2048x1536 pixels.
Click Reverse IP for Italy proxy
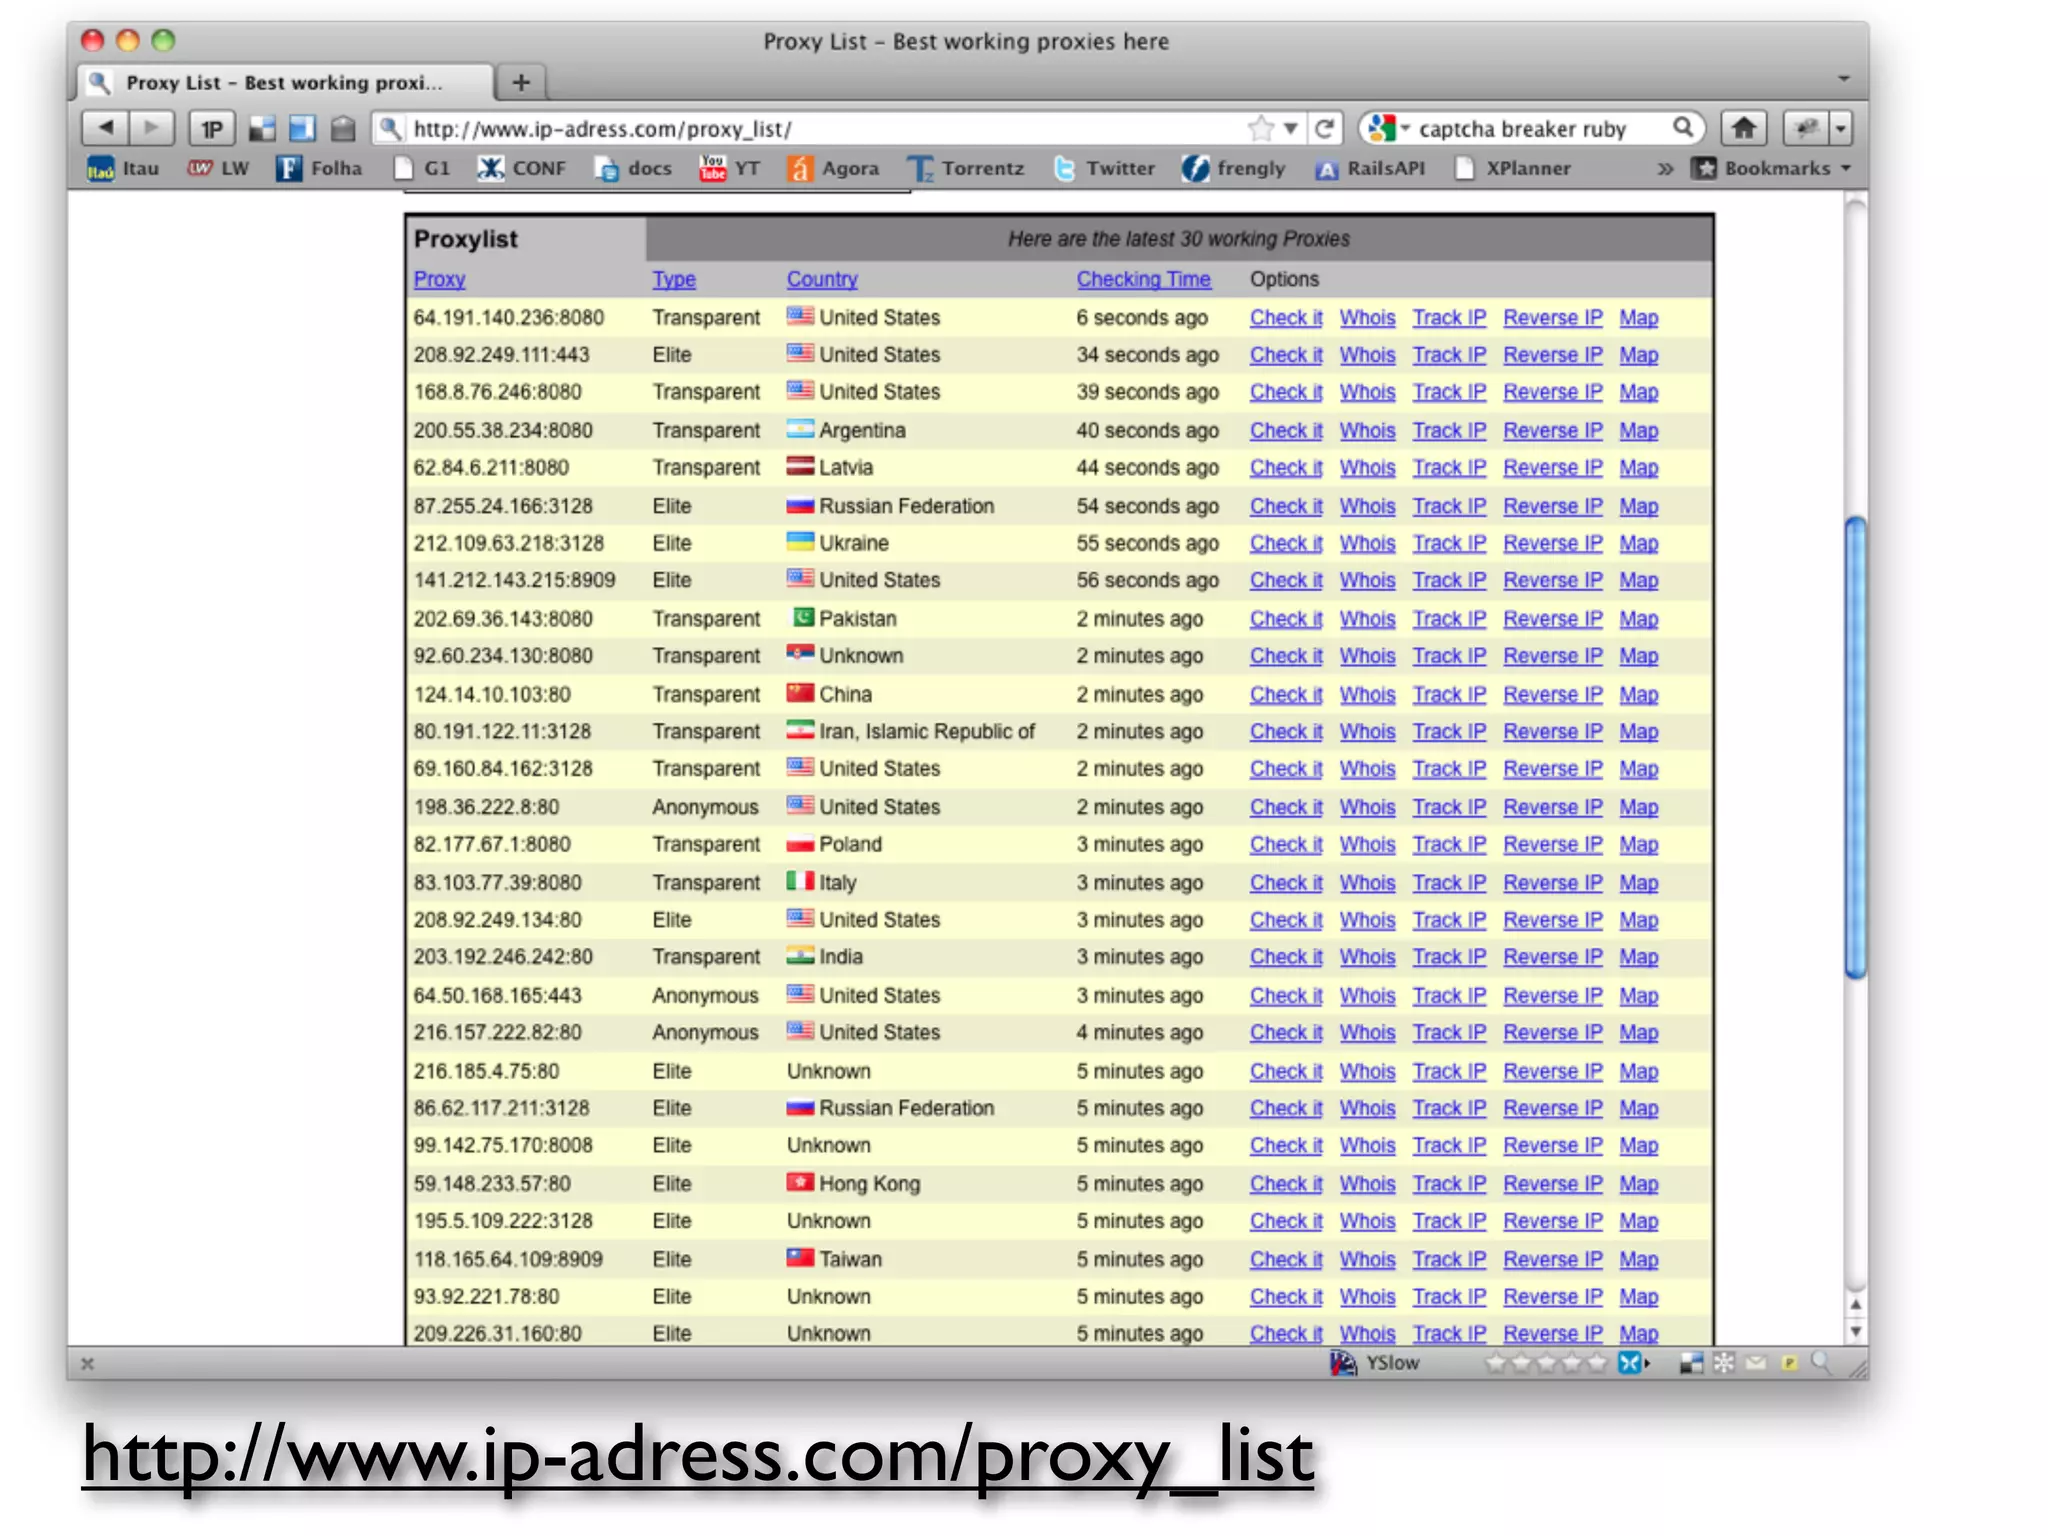point(1553,883)
